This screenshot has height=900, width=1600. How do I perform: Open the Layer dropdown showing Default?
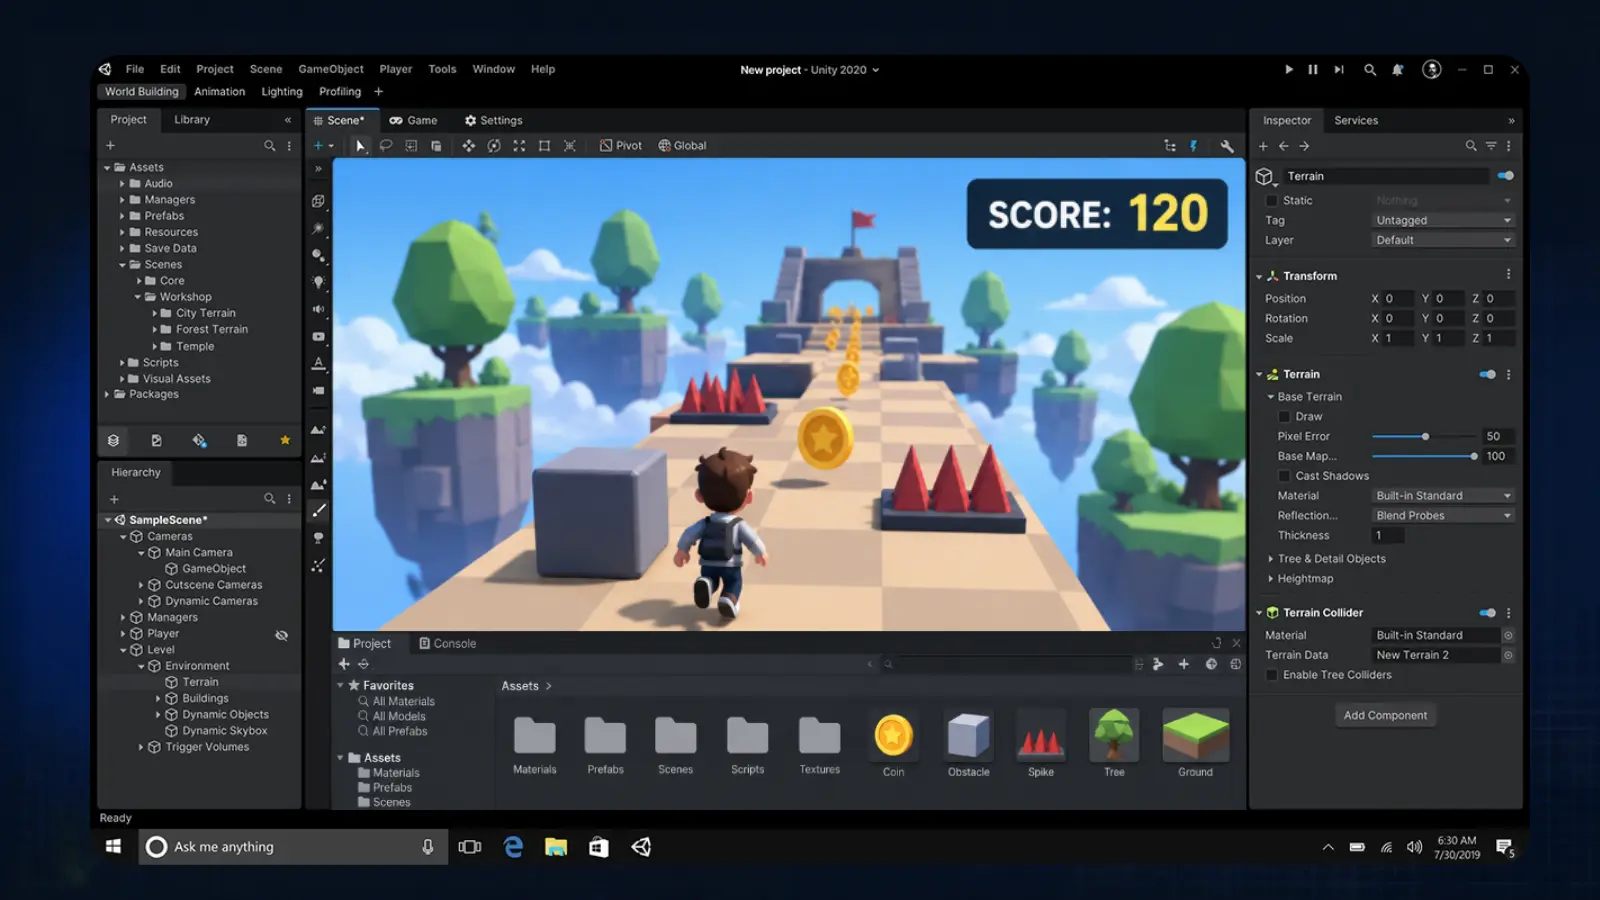point(1443,240)
